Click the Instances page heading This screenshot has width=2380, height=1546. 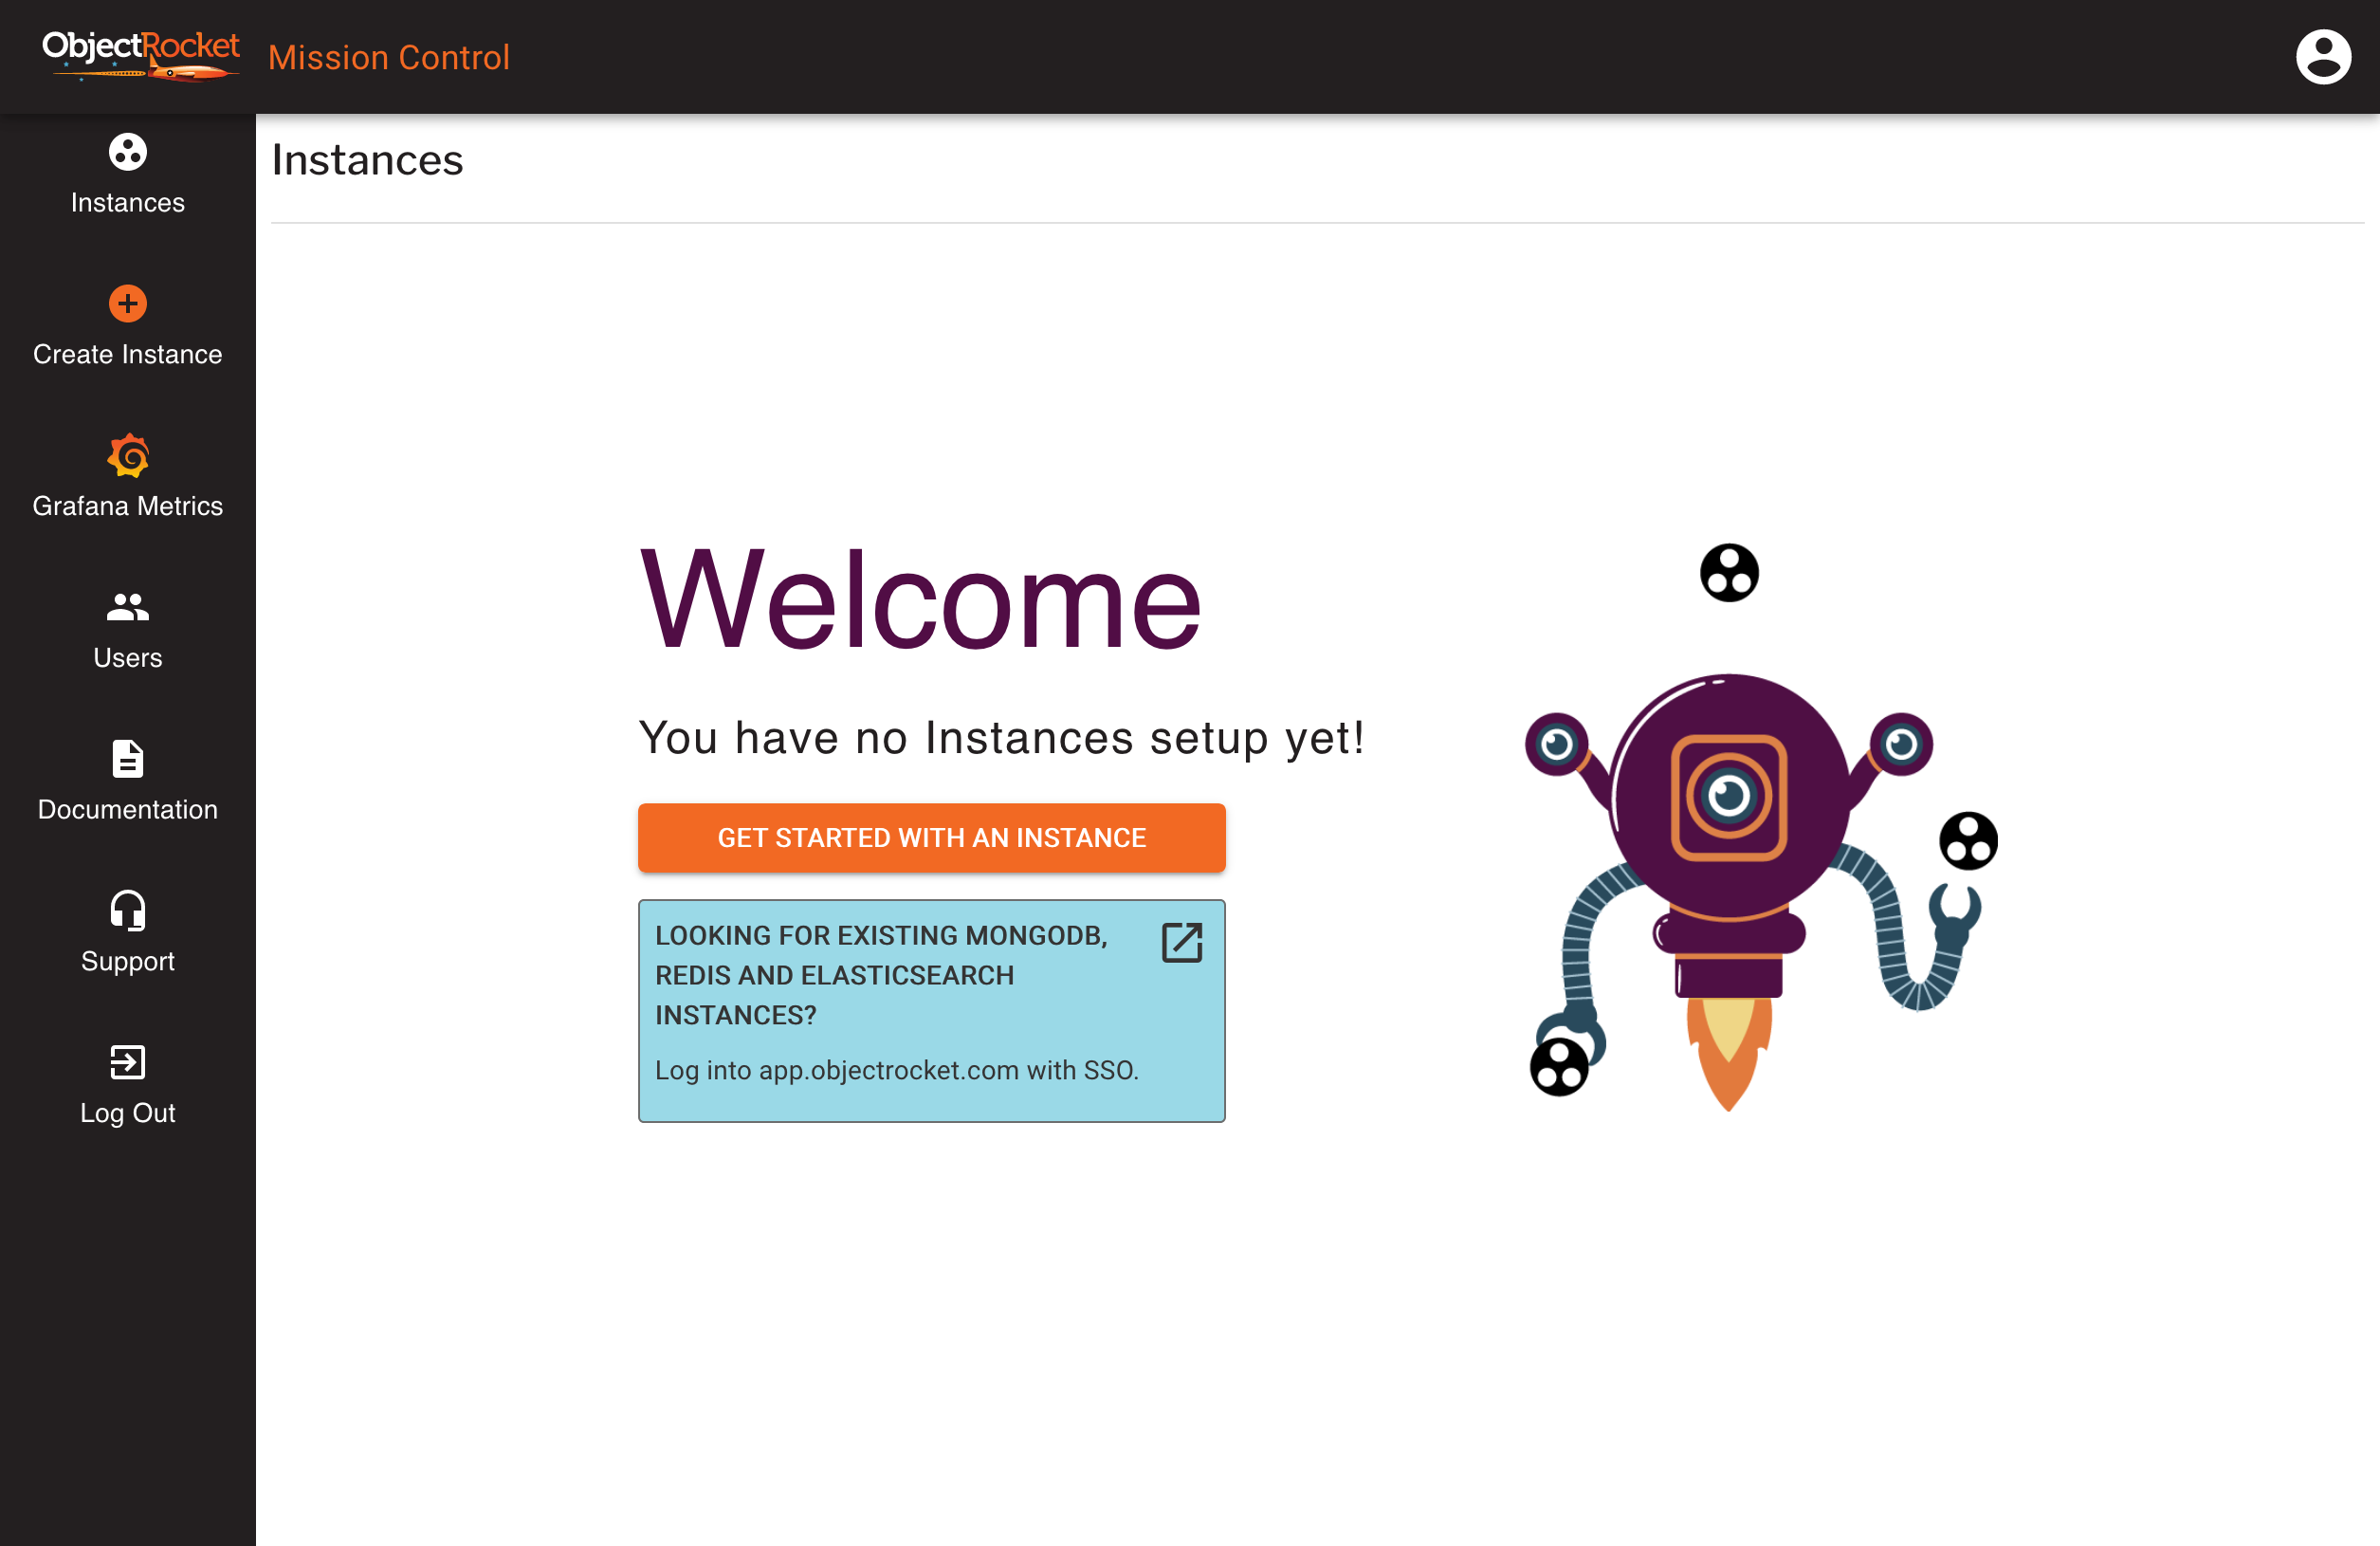coord(367,160)
